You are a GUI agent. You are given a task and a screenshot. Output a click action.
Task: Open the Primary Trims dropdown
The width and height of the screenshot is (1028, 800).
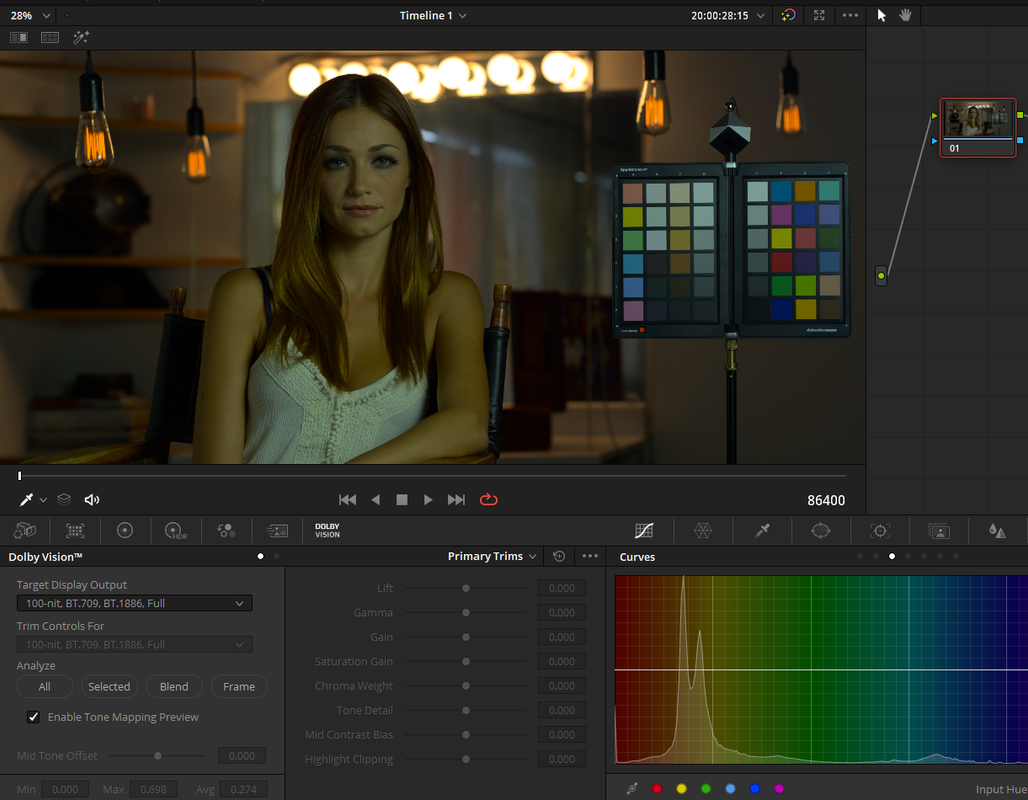coord(492,556)
